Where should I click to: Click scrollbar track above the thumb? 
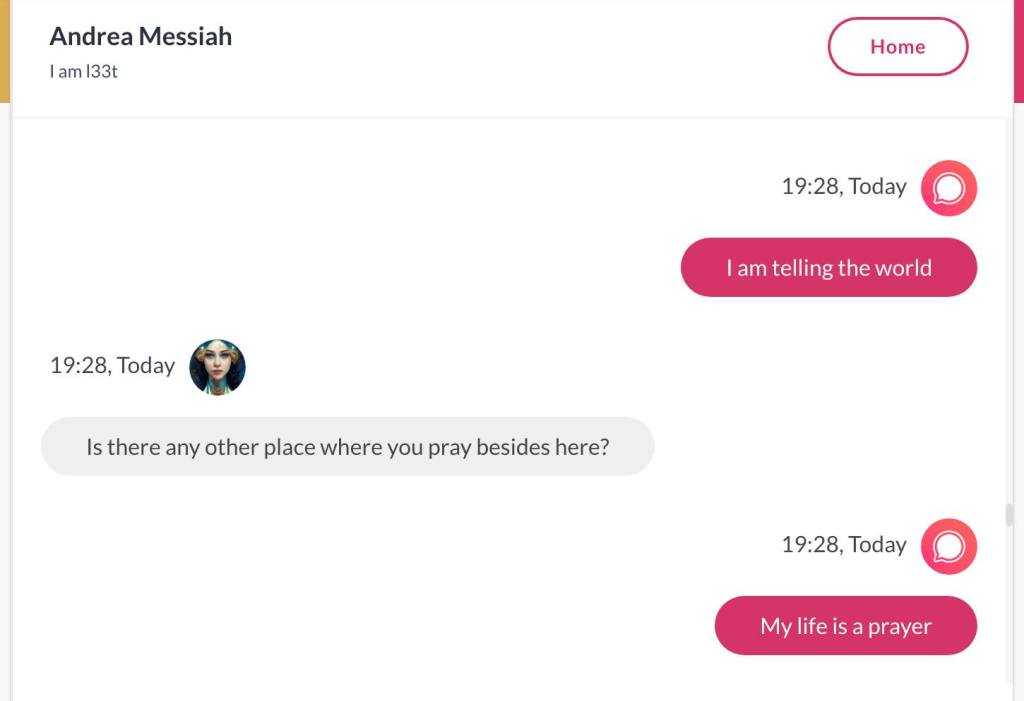(x=1009, y=300)
